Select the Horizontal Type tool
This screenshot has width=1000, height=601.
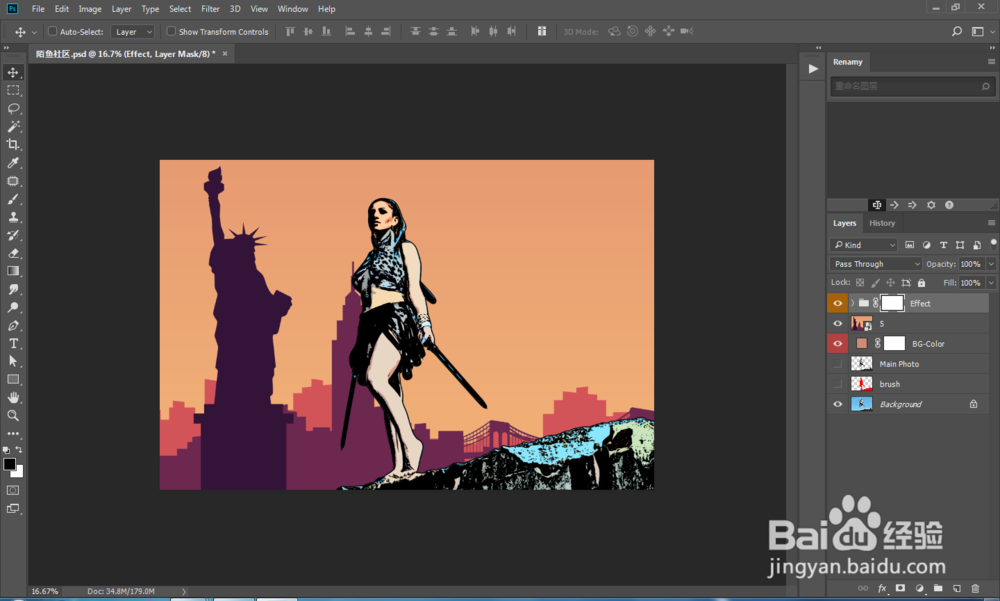coord(13,343)
